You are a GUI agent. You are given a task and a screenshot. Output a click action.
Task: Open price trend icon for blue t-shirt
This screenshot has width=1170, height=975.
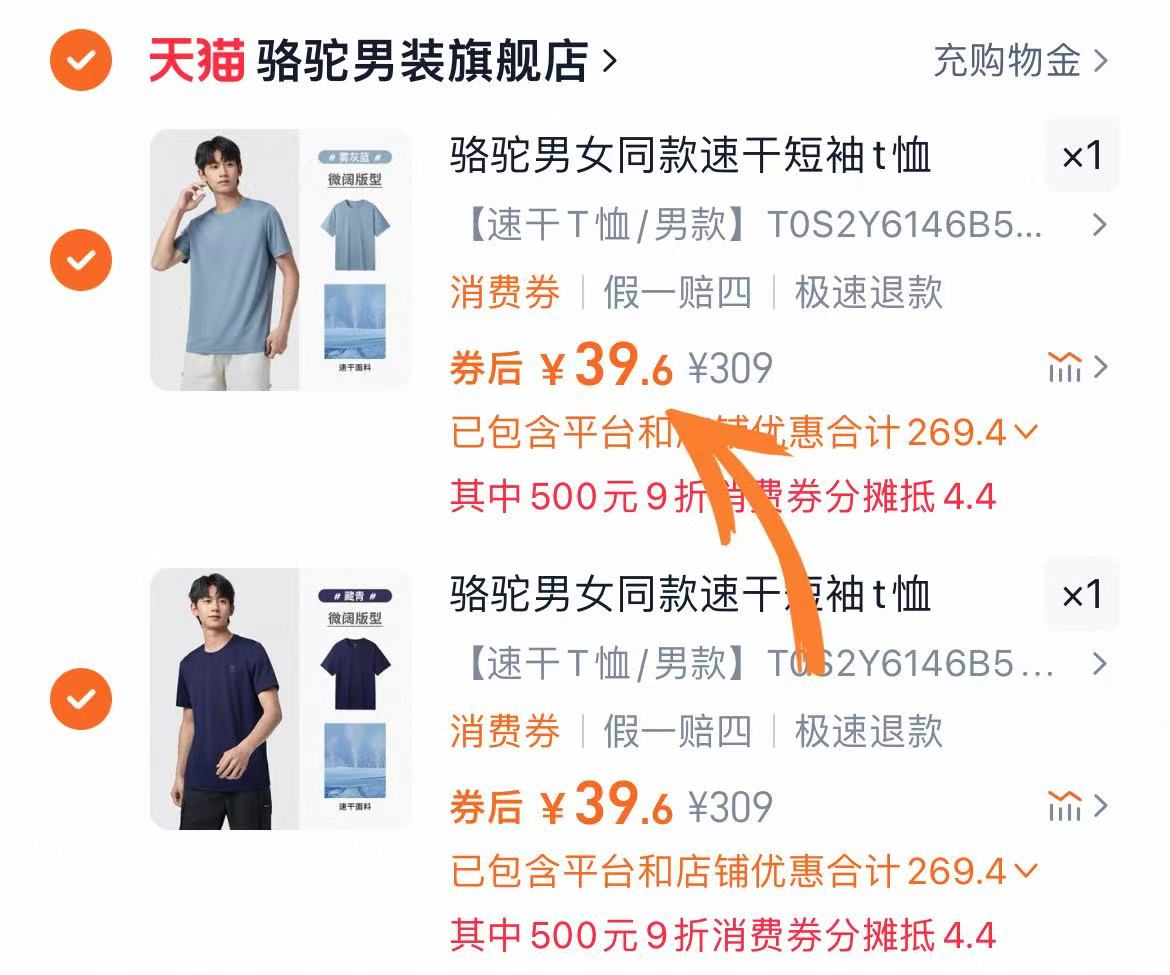point(1065,367)
